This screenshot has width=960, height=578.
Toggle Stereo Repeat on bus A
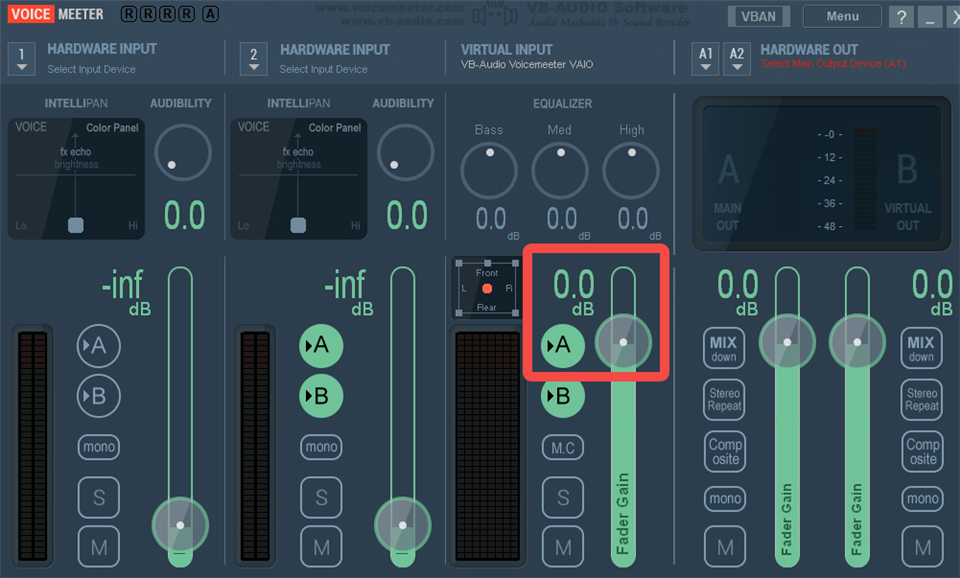pos(724,400)
